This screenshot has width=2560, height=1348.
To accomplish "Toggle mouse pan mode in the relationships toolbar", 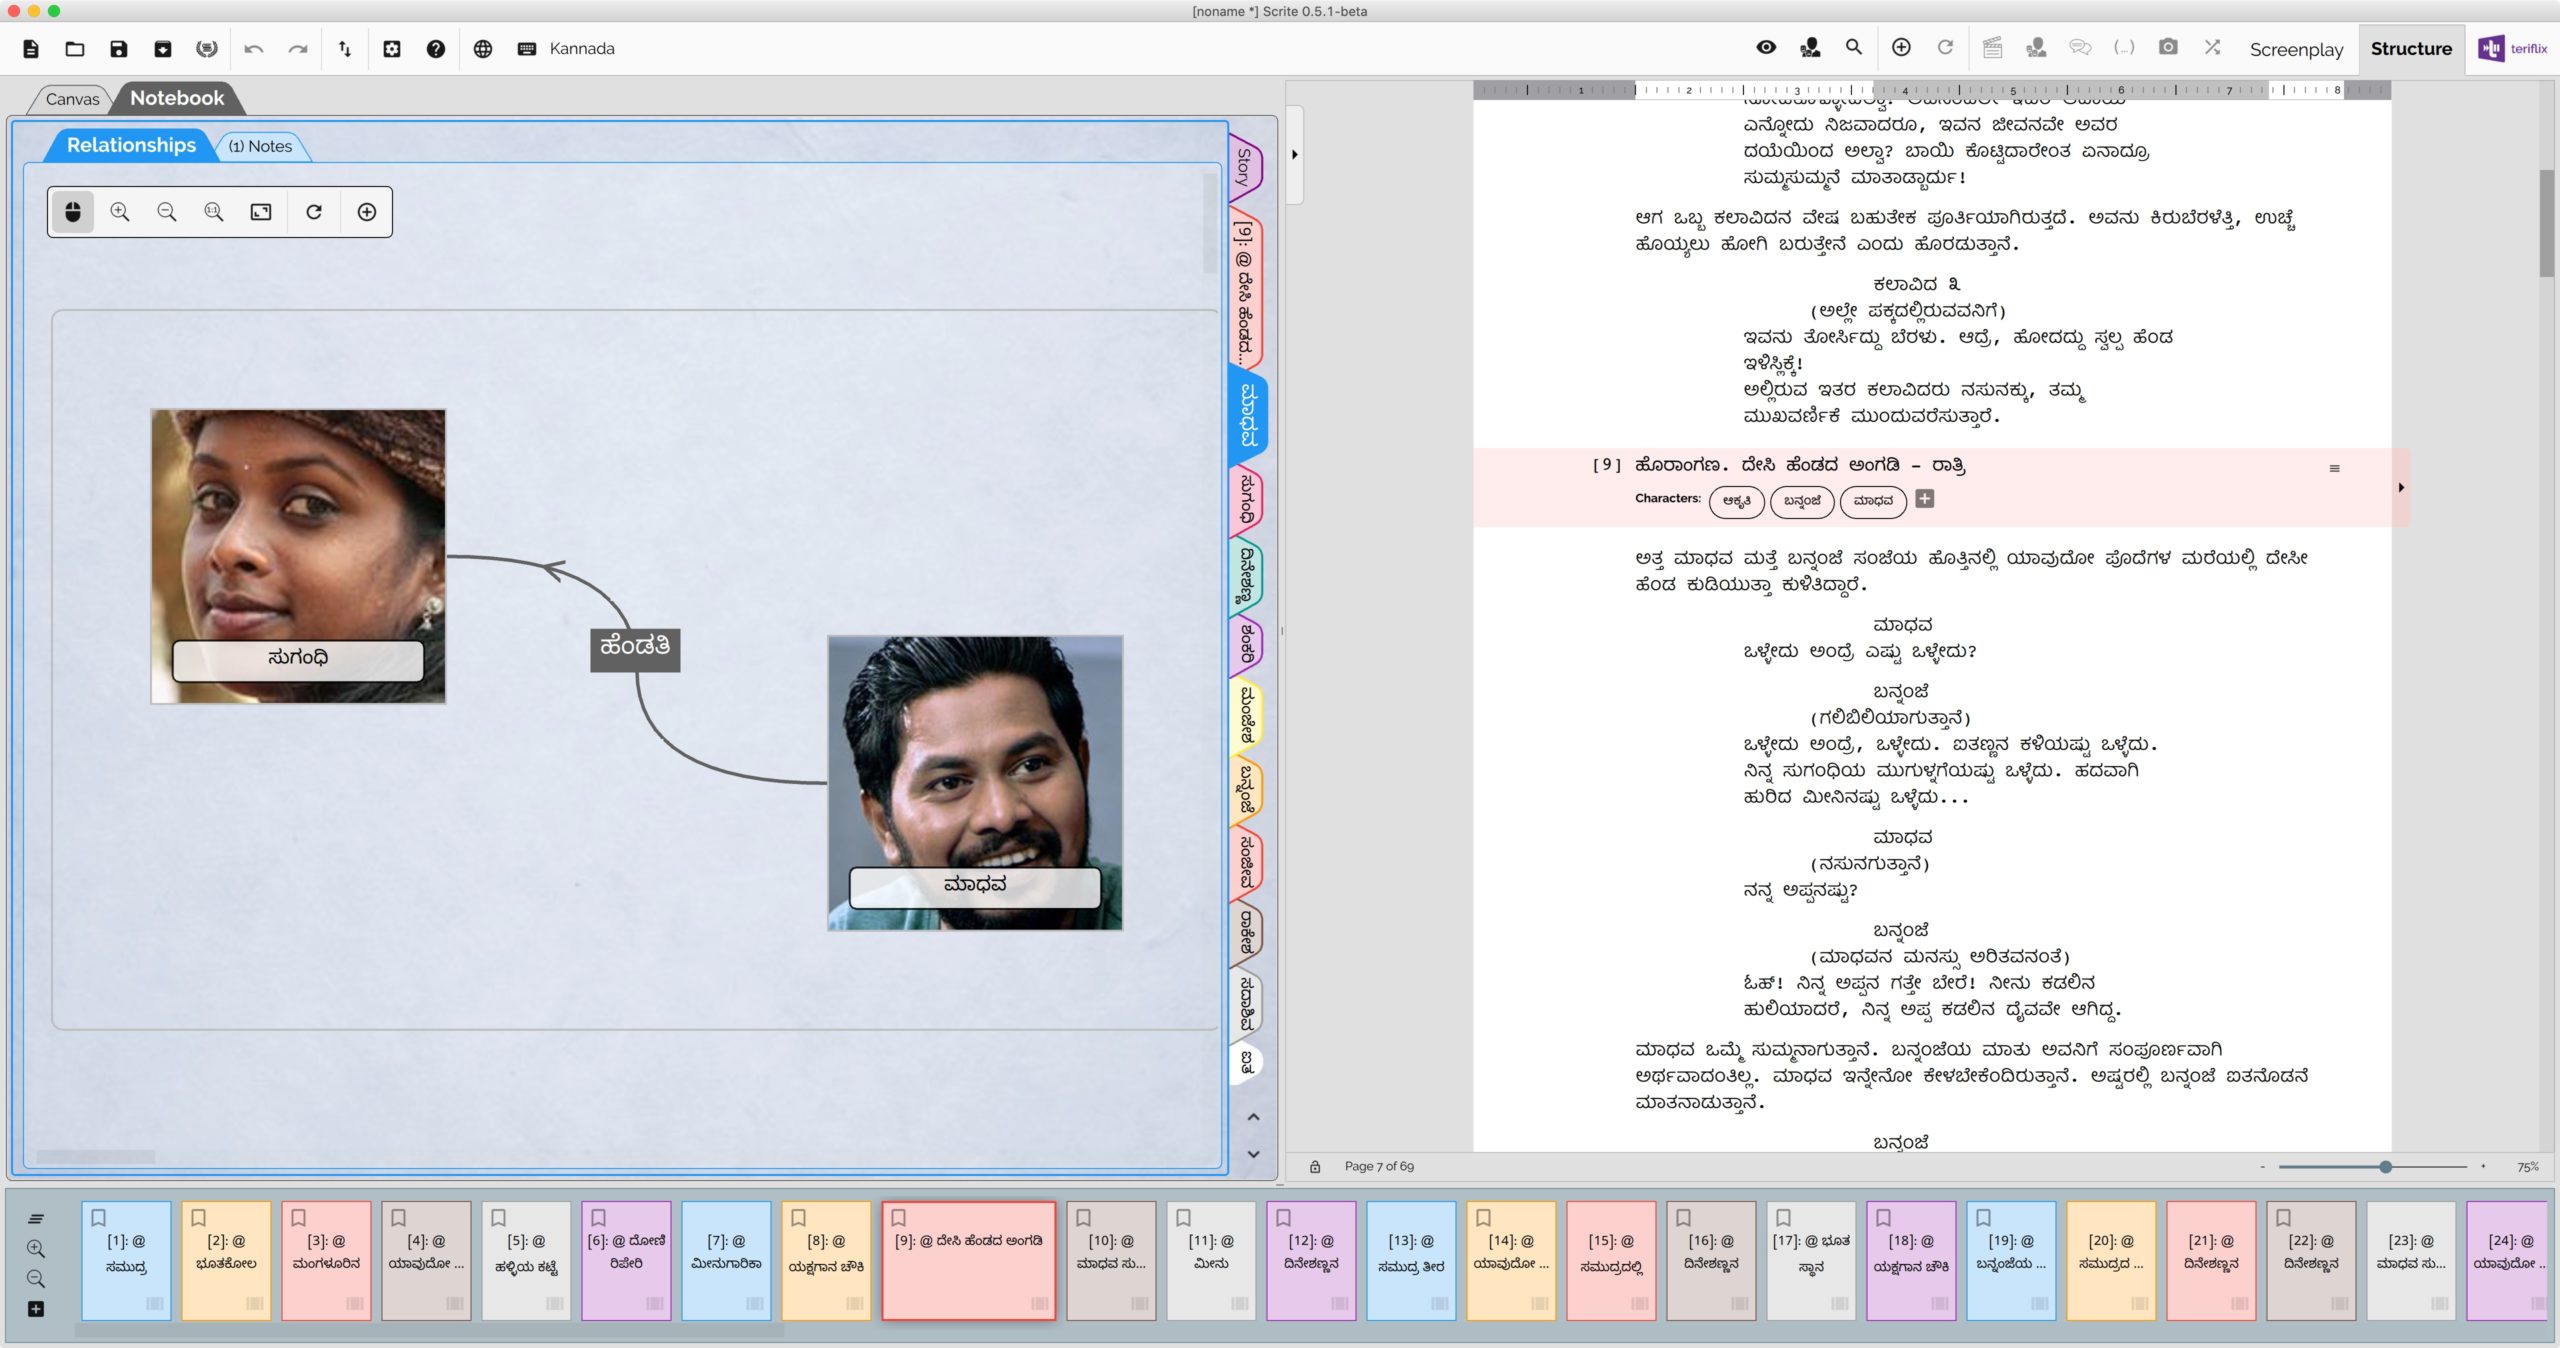I will tap(73, 212).
